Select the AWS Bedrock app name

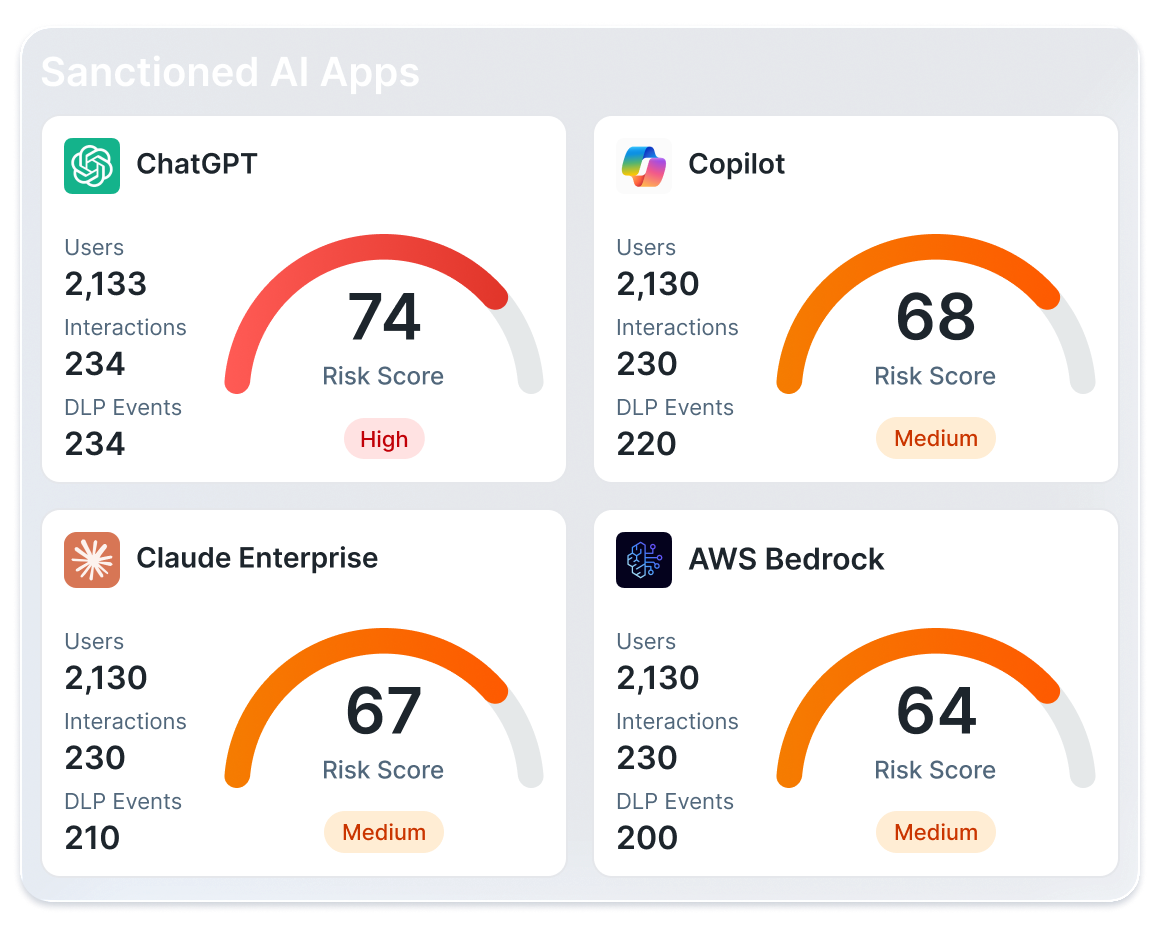(786, 559)
